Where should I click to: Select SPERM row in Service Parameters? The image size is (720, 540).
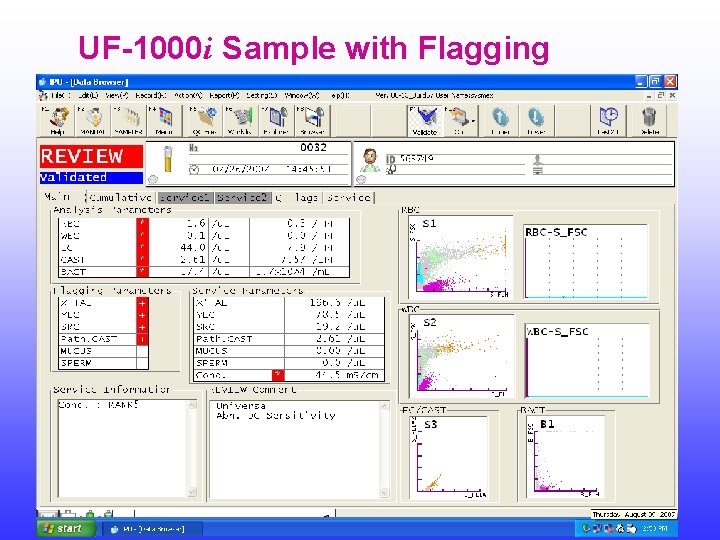pyautogui.click(x=289, y=363)
